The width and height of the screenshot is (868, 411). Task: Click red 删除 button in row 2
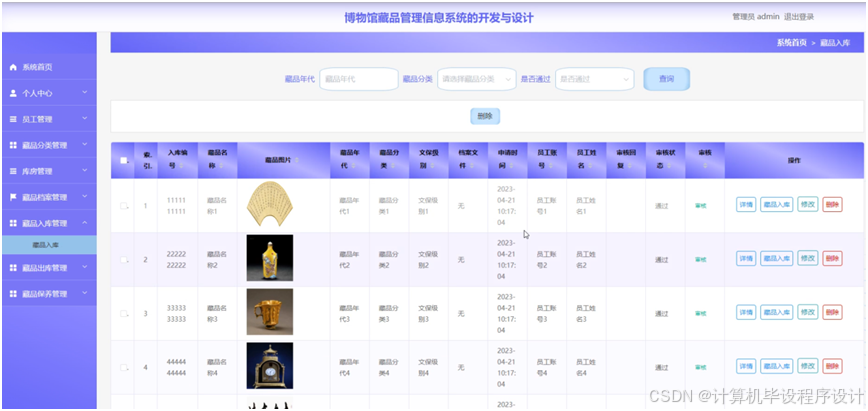[x=832, y=259]
